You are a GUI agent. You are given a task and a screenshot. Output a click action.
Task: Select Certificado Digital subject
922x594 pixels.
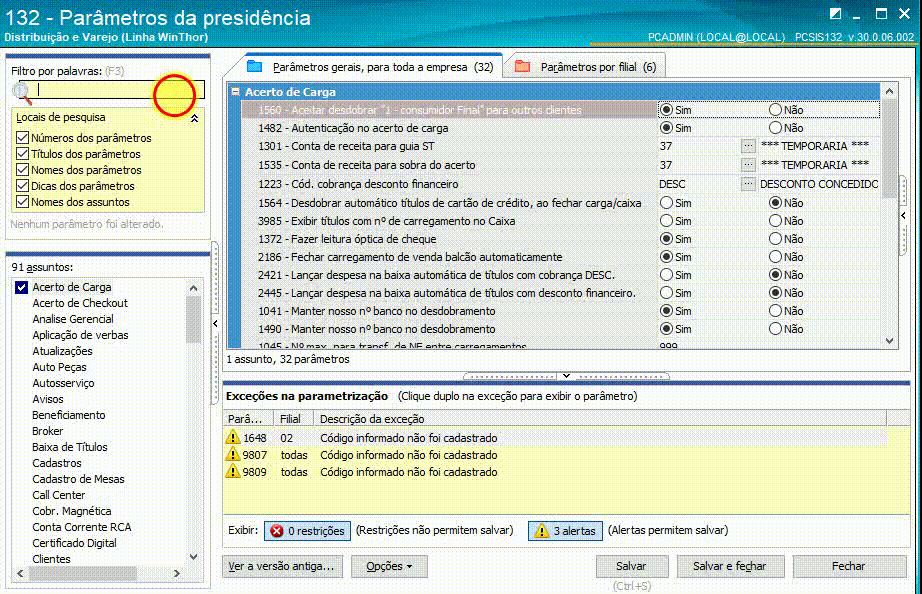tap(75, 543)
